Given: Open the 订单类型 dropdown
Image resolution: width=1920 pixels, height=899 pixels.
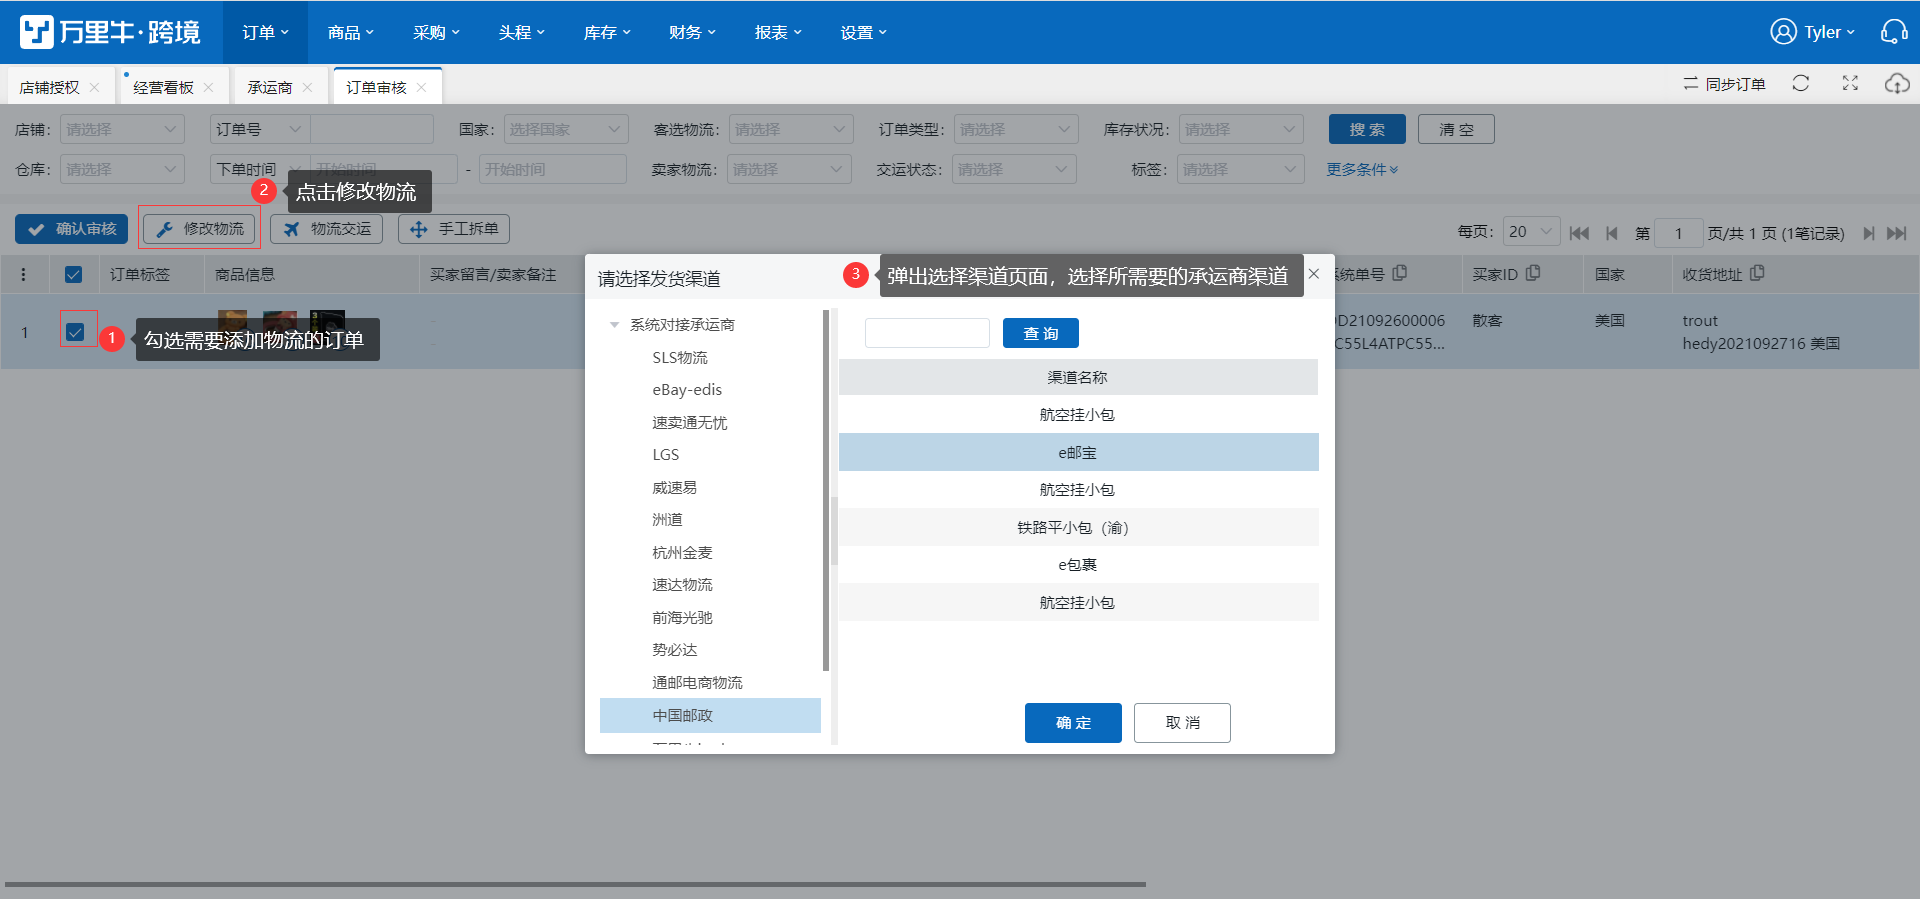Looking at the screenshot, I should pyautogui.click(x=1016, y=129).
